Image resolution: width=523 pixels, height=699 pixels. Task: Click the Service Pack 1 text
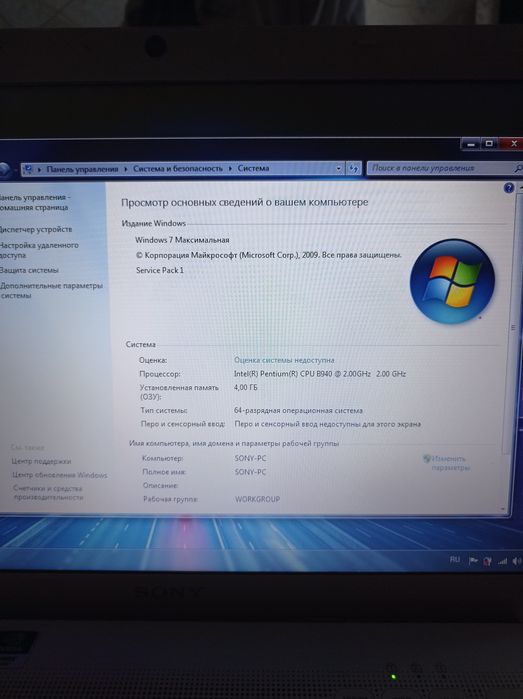[160, 270]
